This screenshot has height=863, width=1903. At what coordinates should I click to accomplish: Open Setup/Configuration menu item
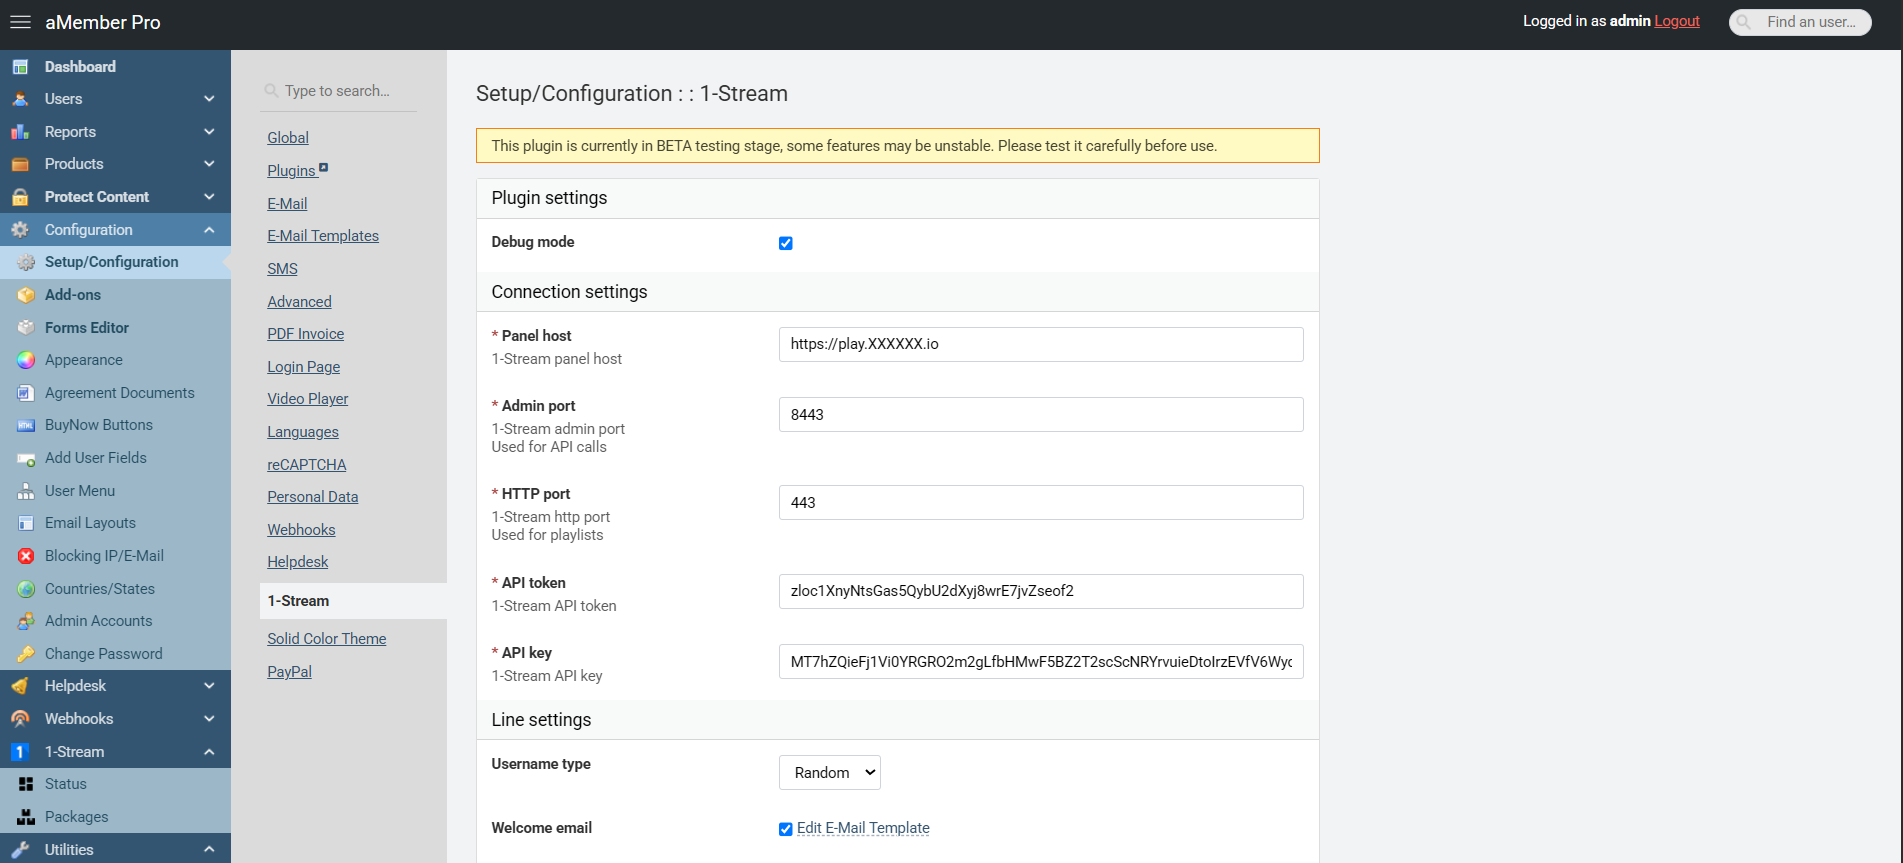point(115,262)
